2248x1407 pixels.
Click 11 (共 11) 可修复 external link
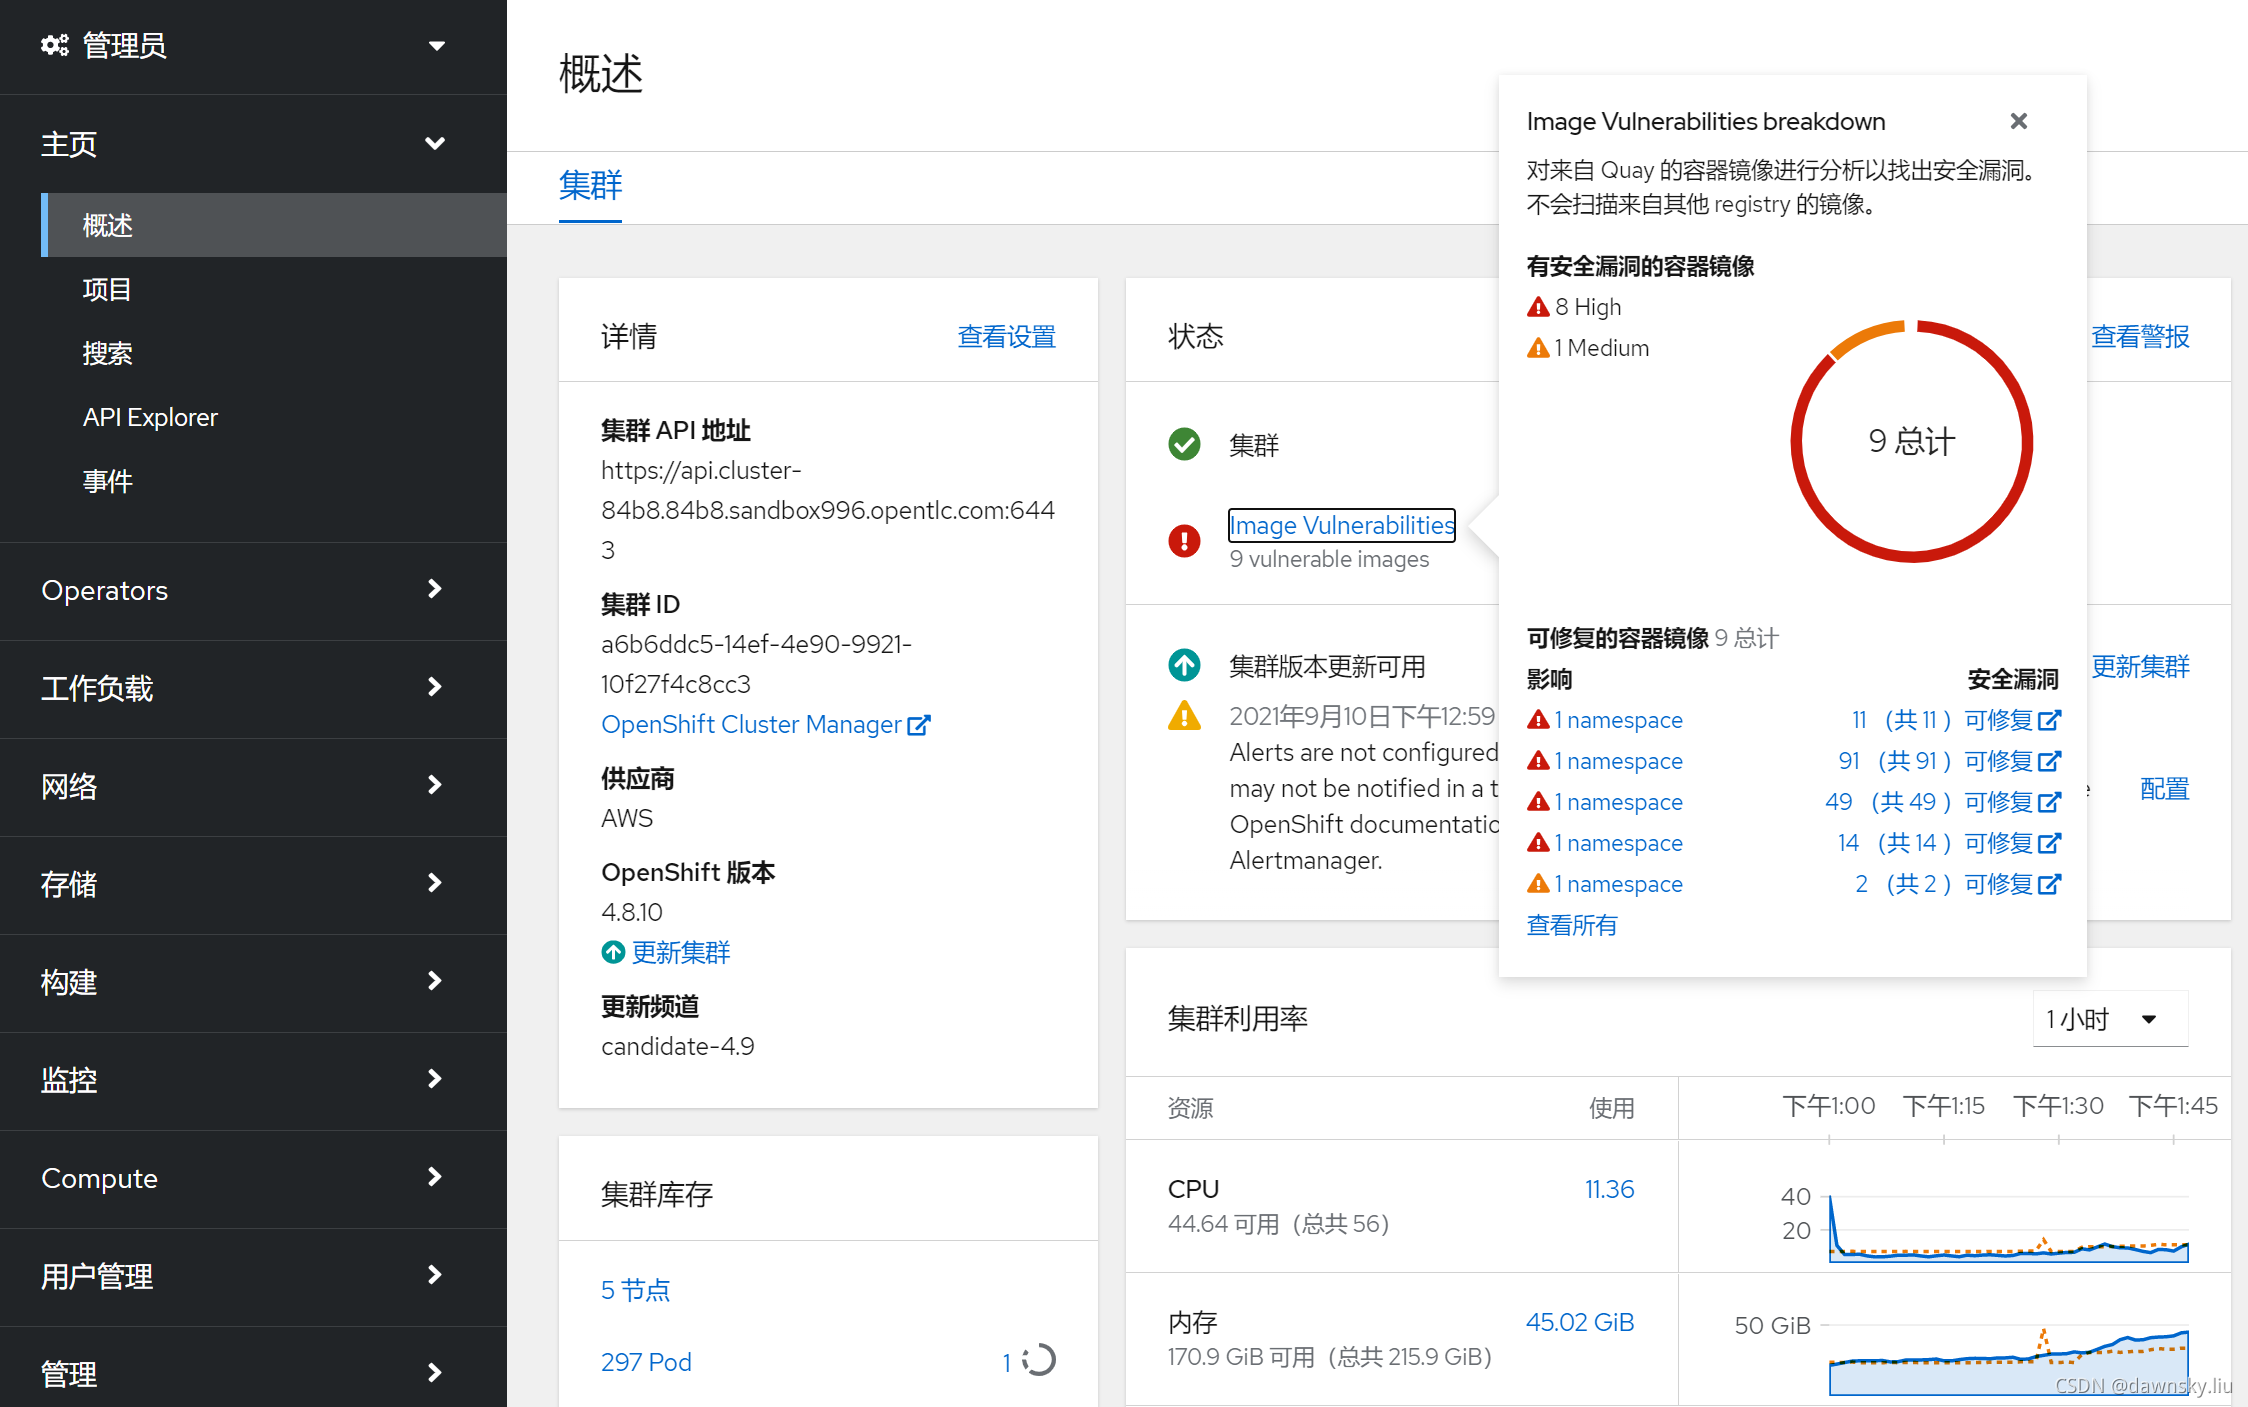tap(1956, 720)
